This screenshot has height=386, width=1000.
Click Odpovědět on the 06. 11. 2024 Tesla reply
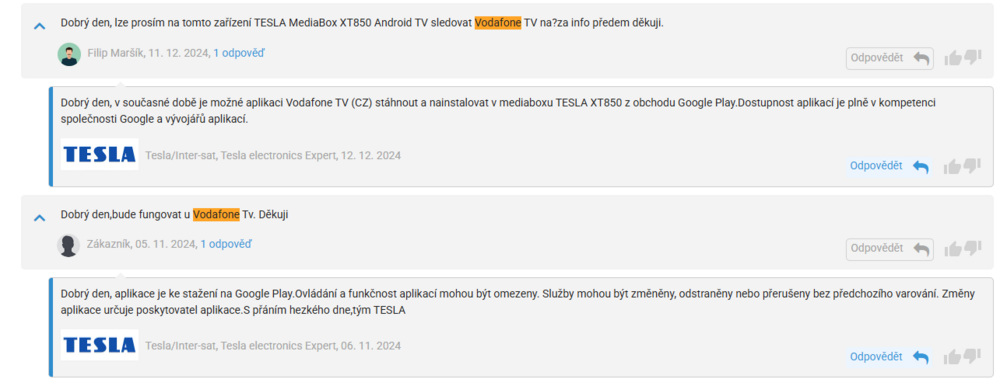coord(890,357)
